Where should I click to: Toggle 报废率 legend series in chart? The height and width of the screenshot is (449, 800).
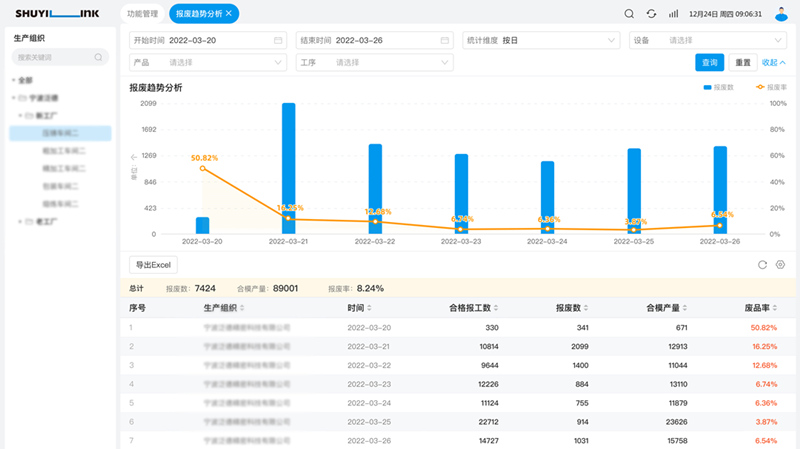pos(771,88)
